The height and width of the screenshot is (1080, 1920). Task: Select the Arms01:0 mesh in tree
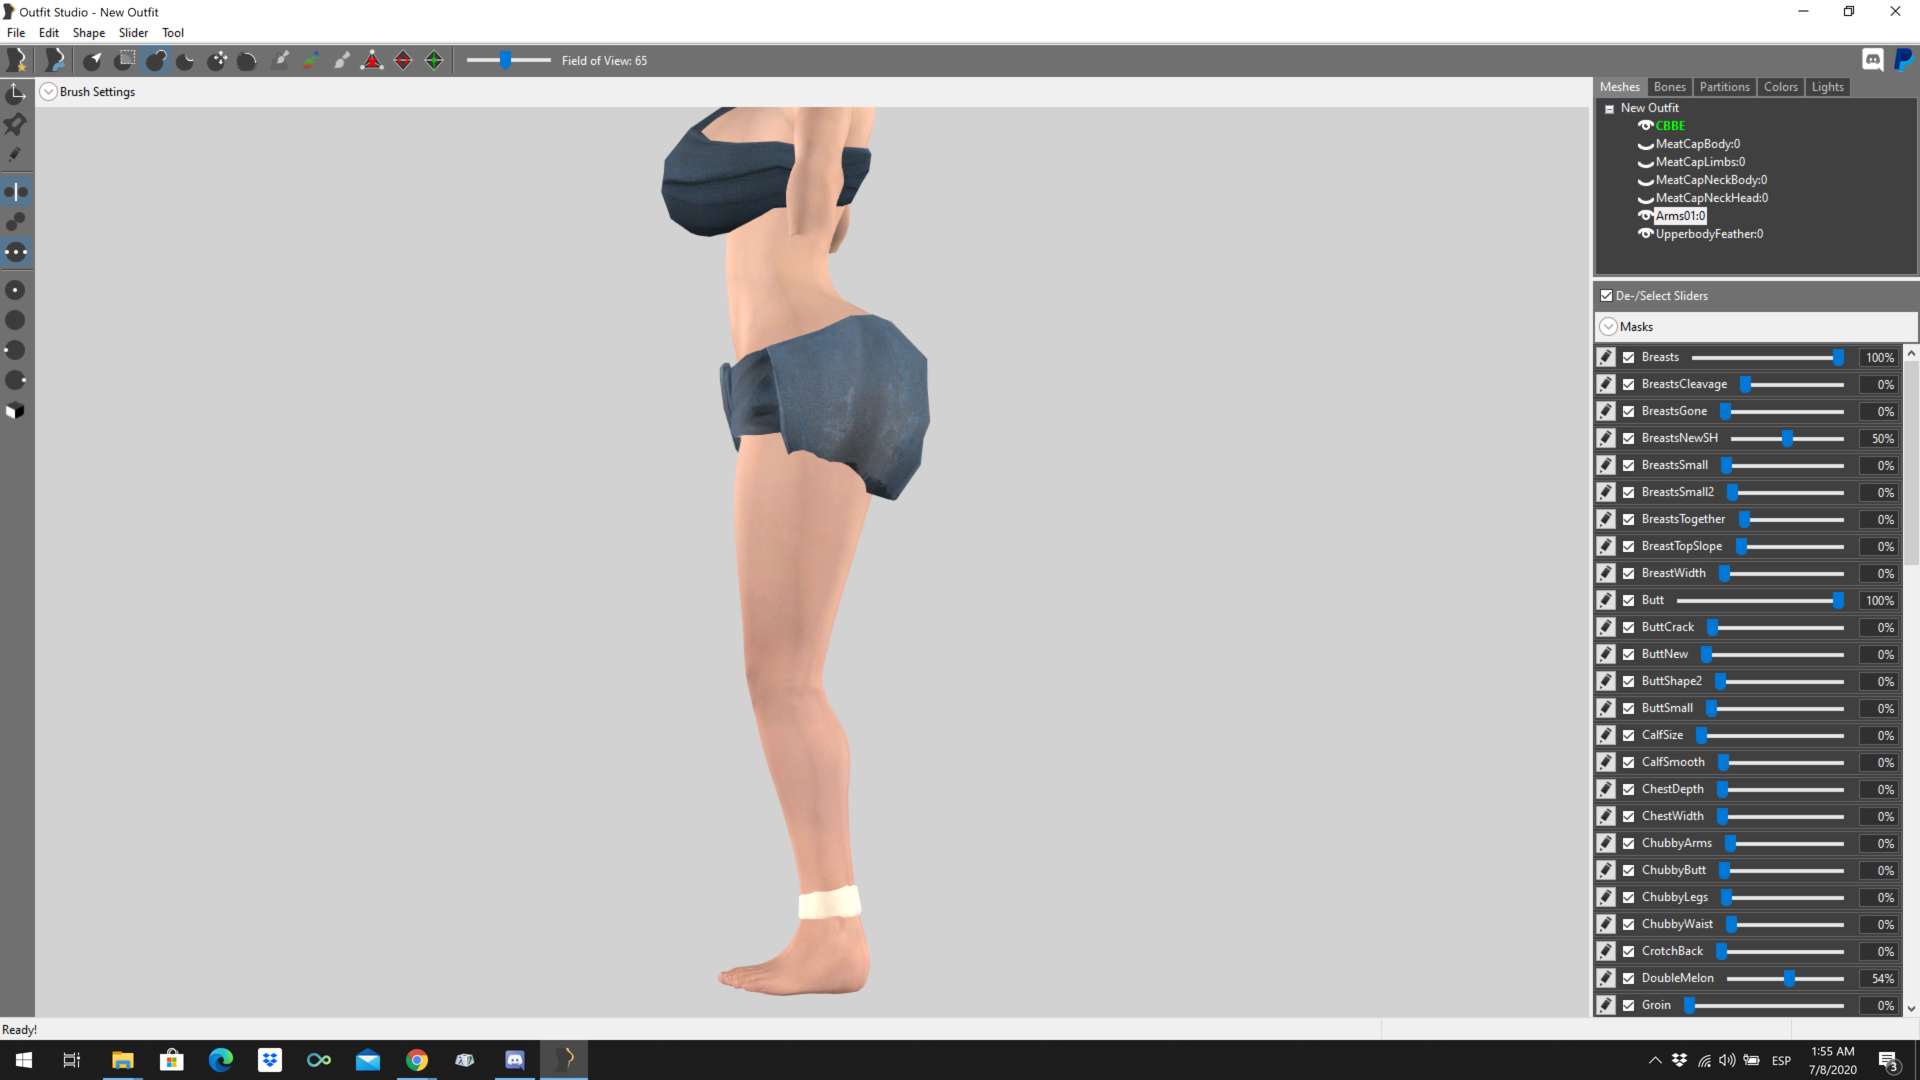pyautogui.click(x=1681, y=216)
